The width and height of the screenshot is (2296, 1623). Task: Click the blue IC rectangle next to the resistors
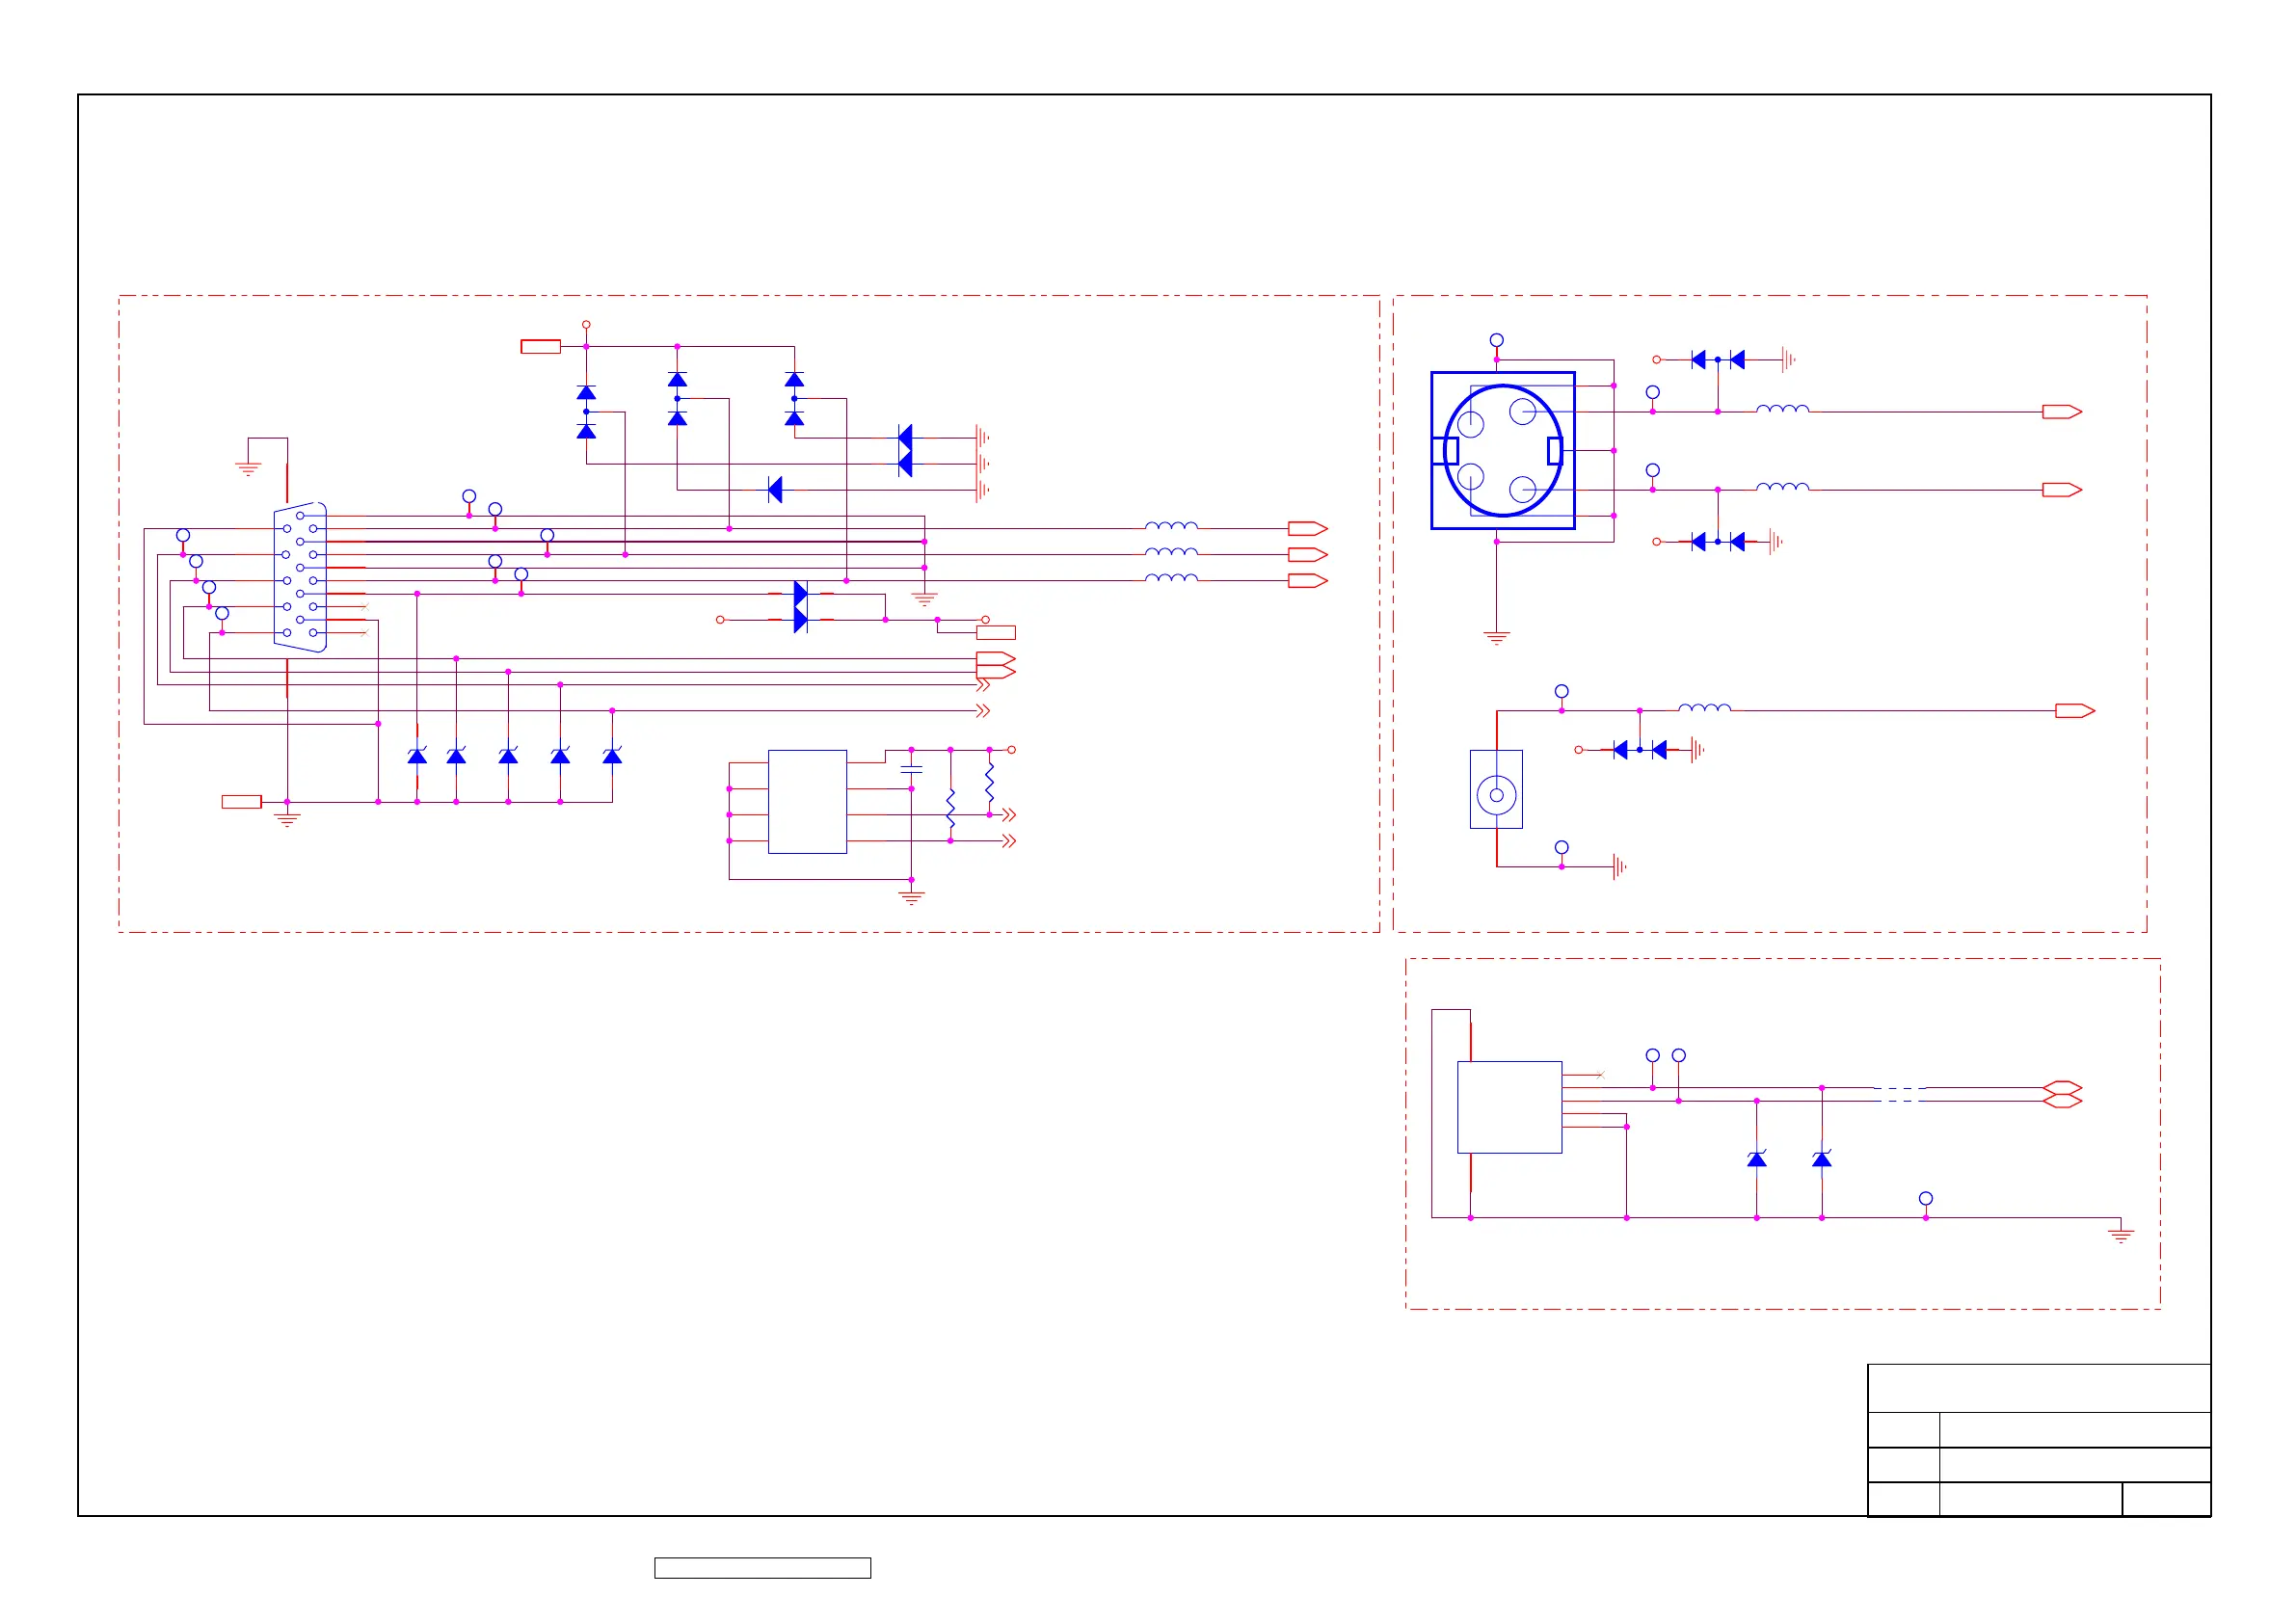pos(807,801)
